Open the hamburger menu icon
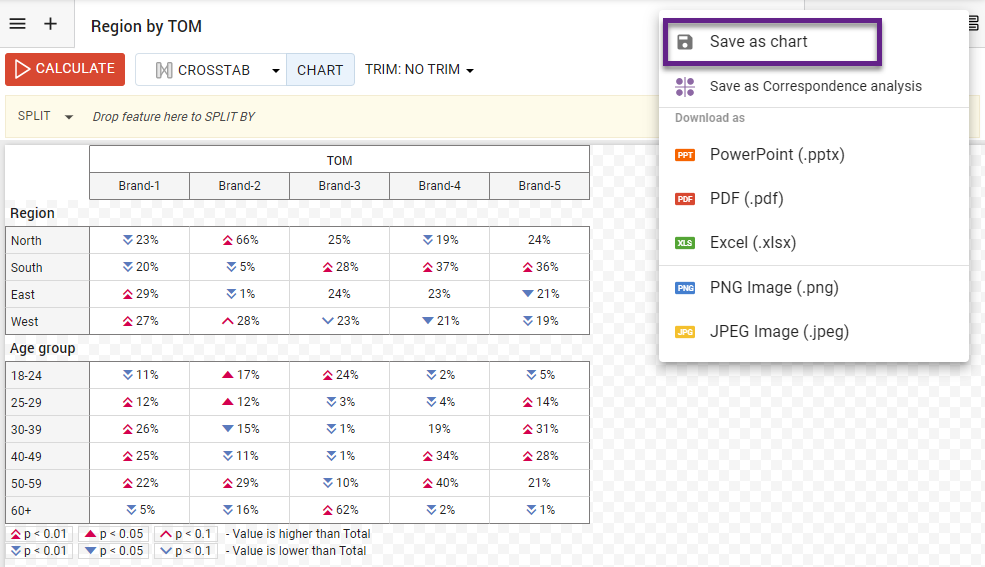This screenshot has height=567, width=985. [17, 24]
